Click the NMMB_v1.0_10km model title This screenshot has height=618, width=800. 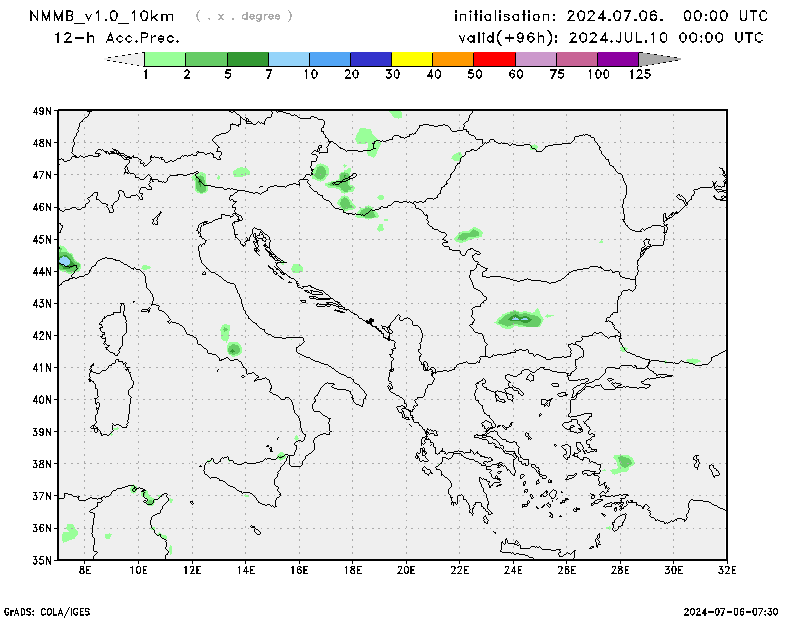(104, 17)
